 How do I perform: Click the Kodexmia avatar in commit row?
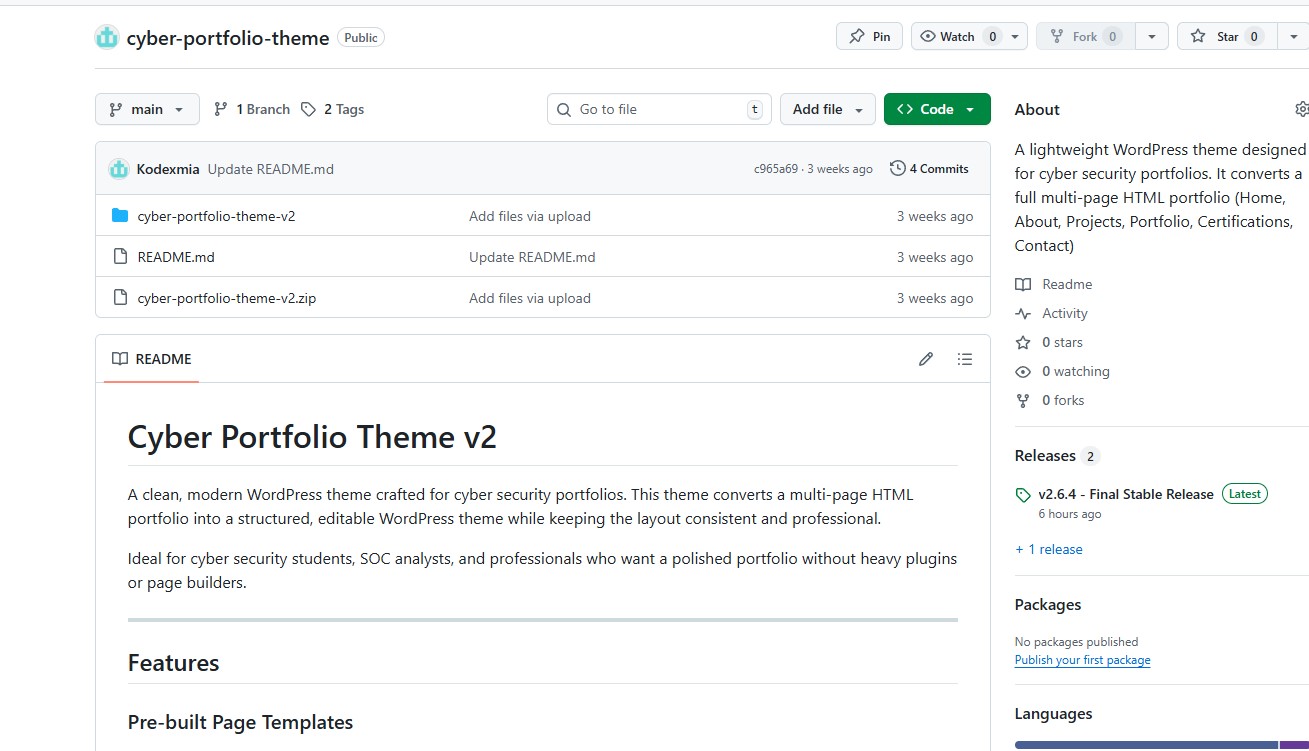(119, 169)
